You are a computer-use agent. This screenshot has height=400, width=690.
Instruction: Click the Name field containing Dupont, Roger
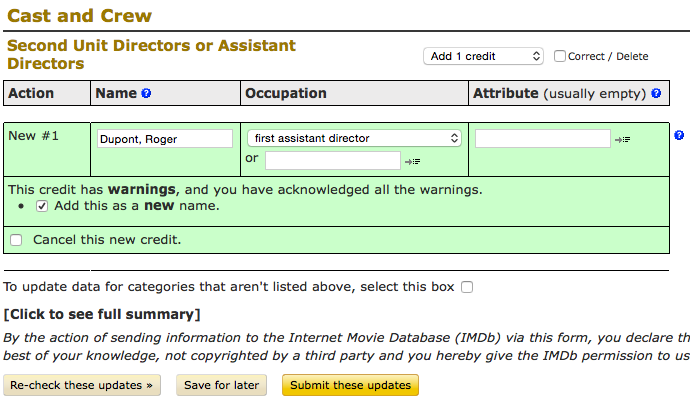click(x=164, y=139)
